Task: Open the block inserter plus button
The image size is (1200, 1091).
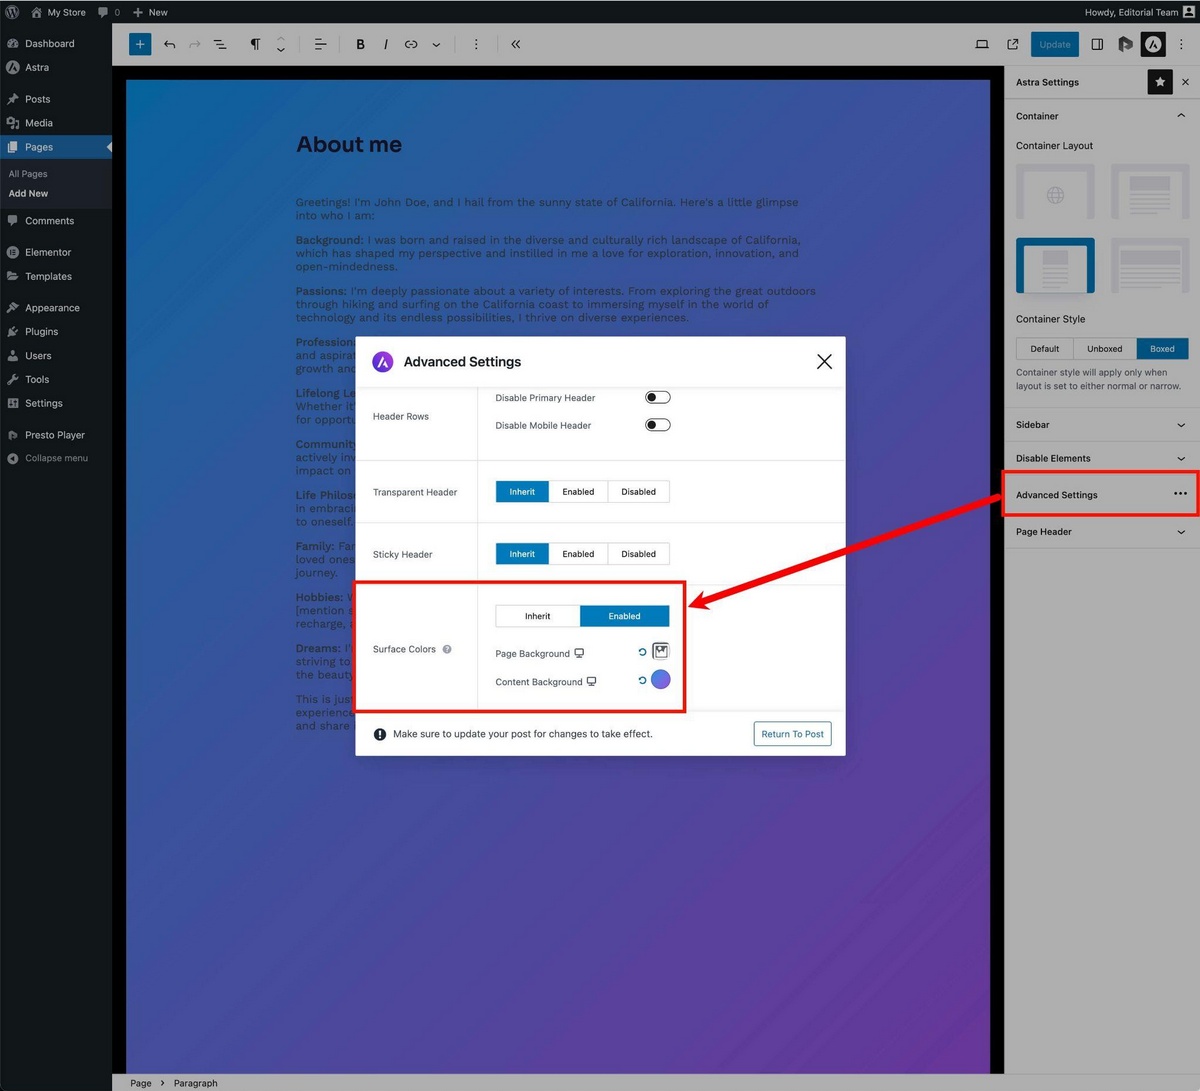Action: pos(140,44)
